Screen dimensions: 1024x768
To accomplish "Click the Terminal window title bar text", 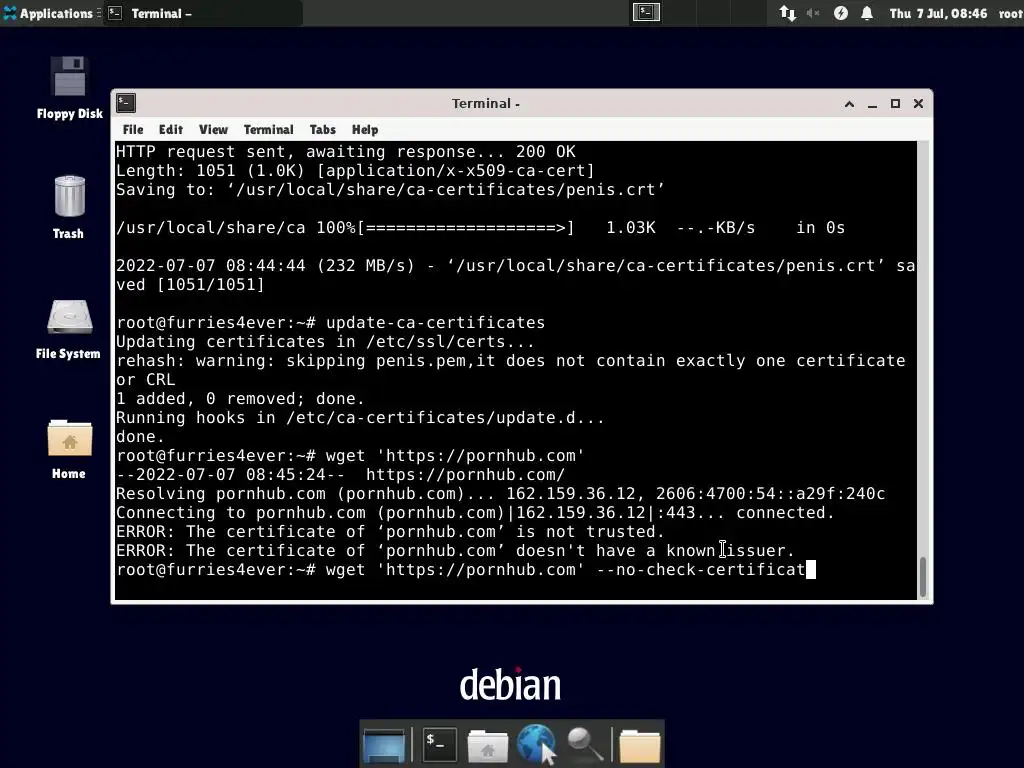I will (x=485, y=103).
